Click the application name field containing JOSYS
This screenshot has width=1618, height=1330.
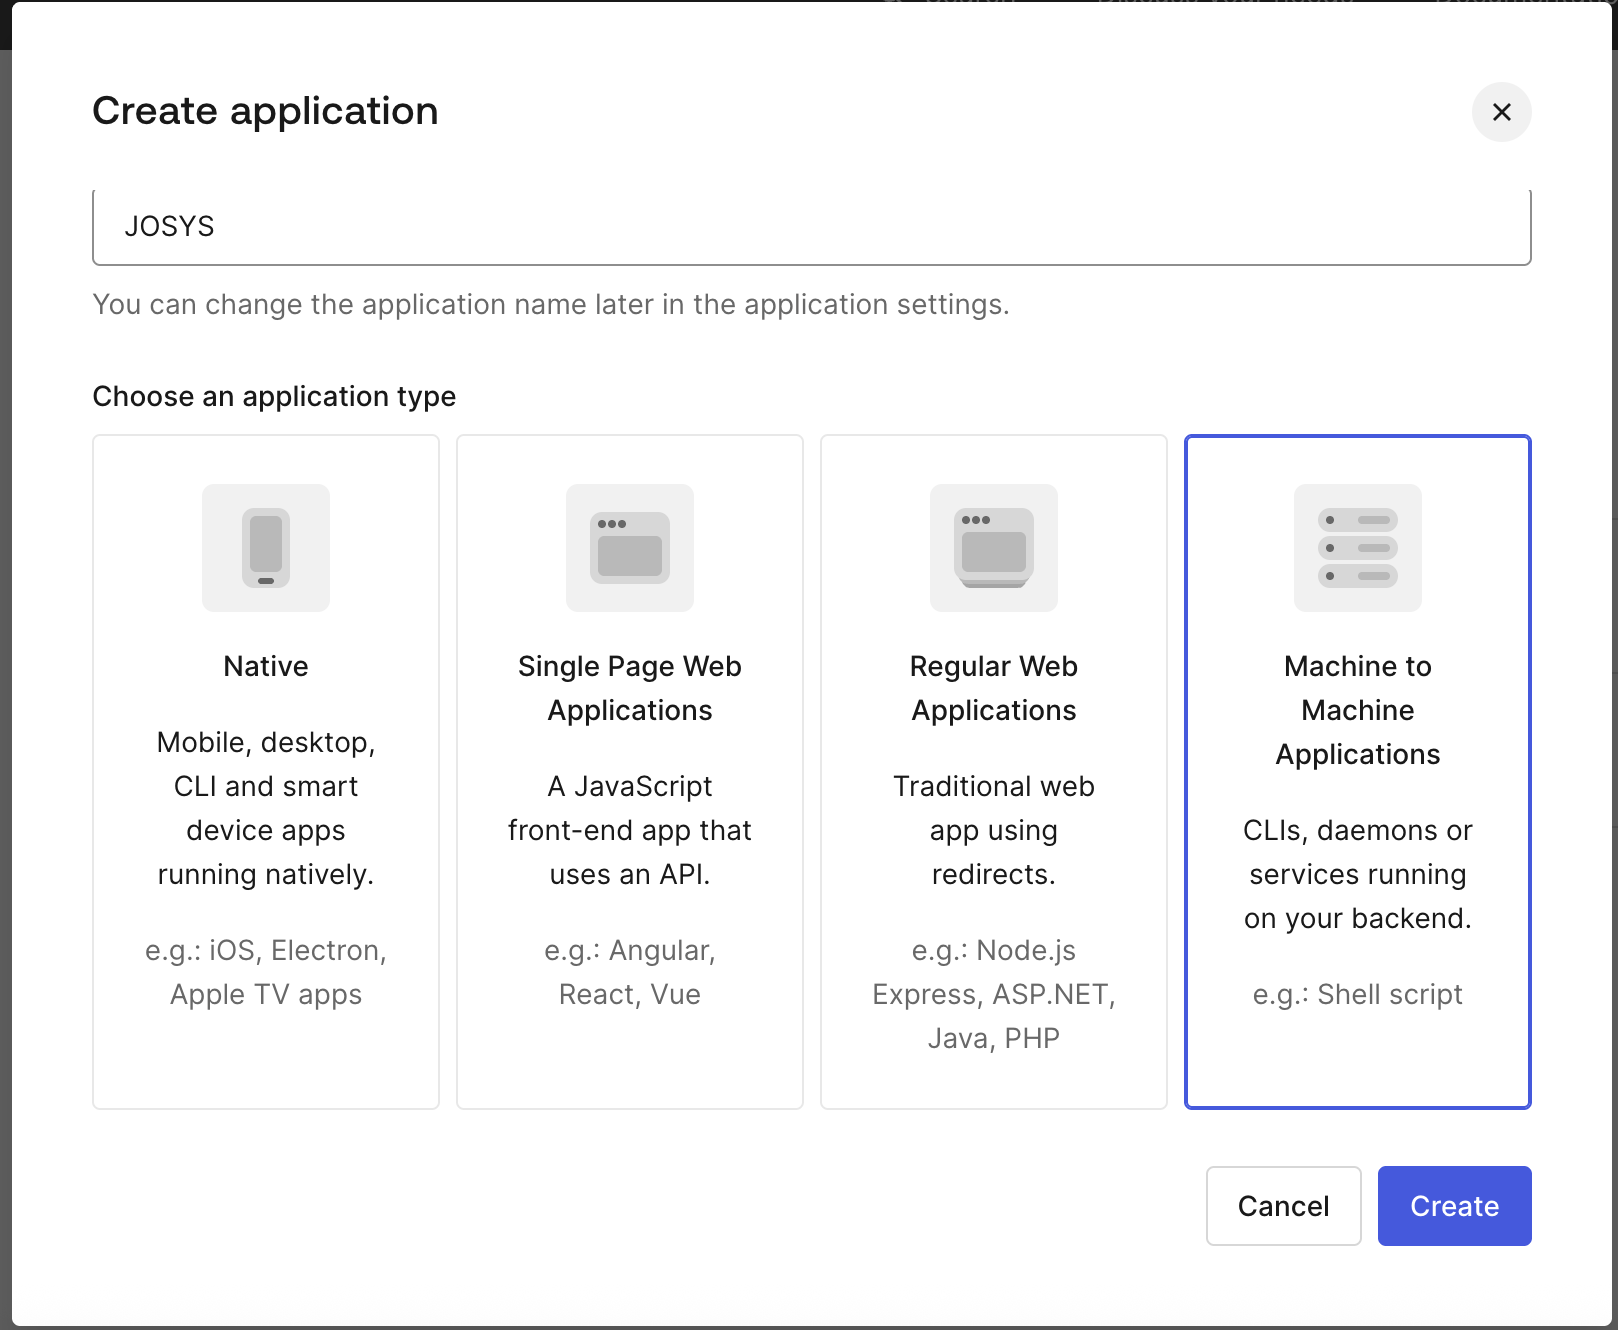pos(811,227)
